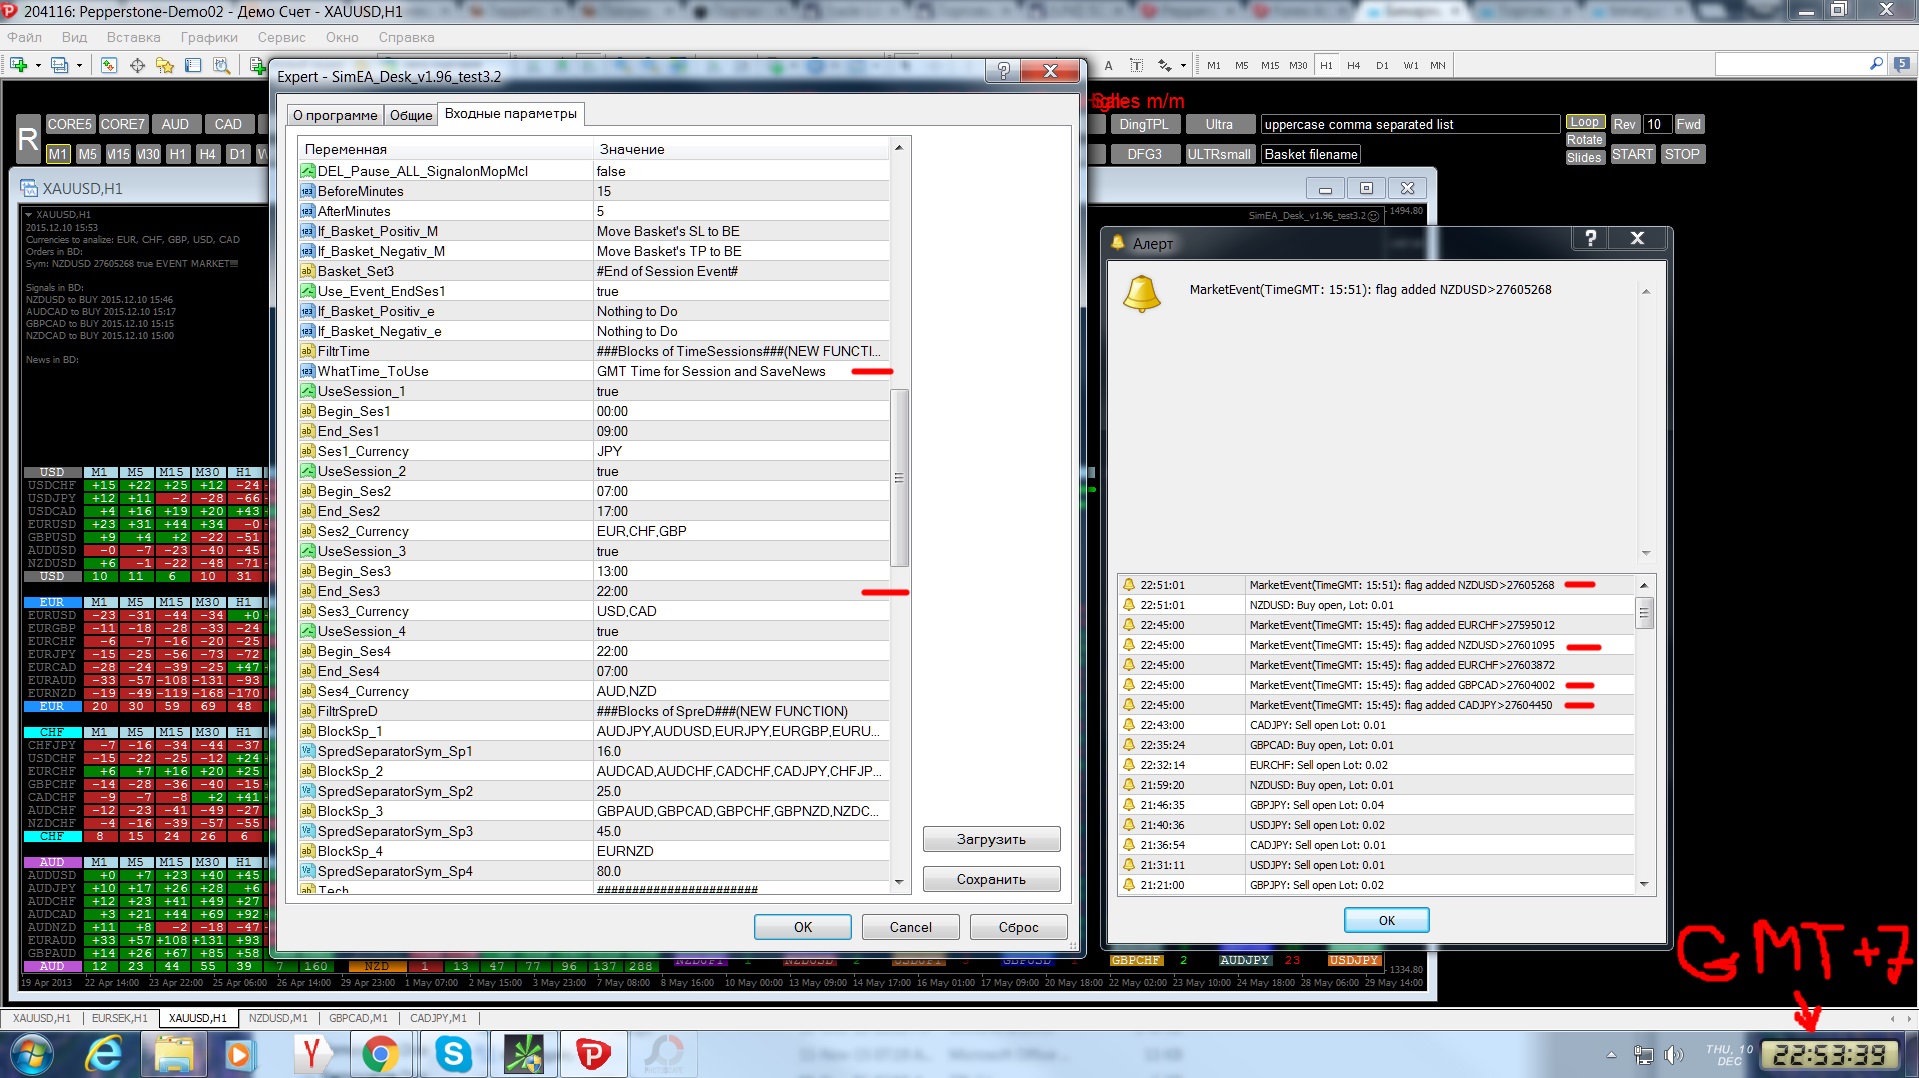Screen dimensions: 1919x1078
Task: Select the text label 'T' tool
Action: [x=1136, y=65]
